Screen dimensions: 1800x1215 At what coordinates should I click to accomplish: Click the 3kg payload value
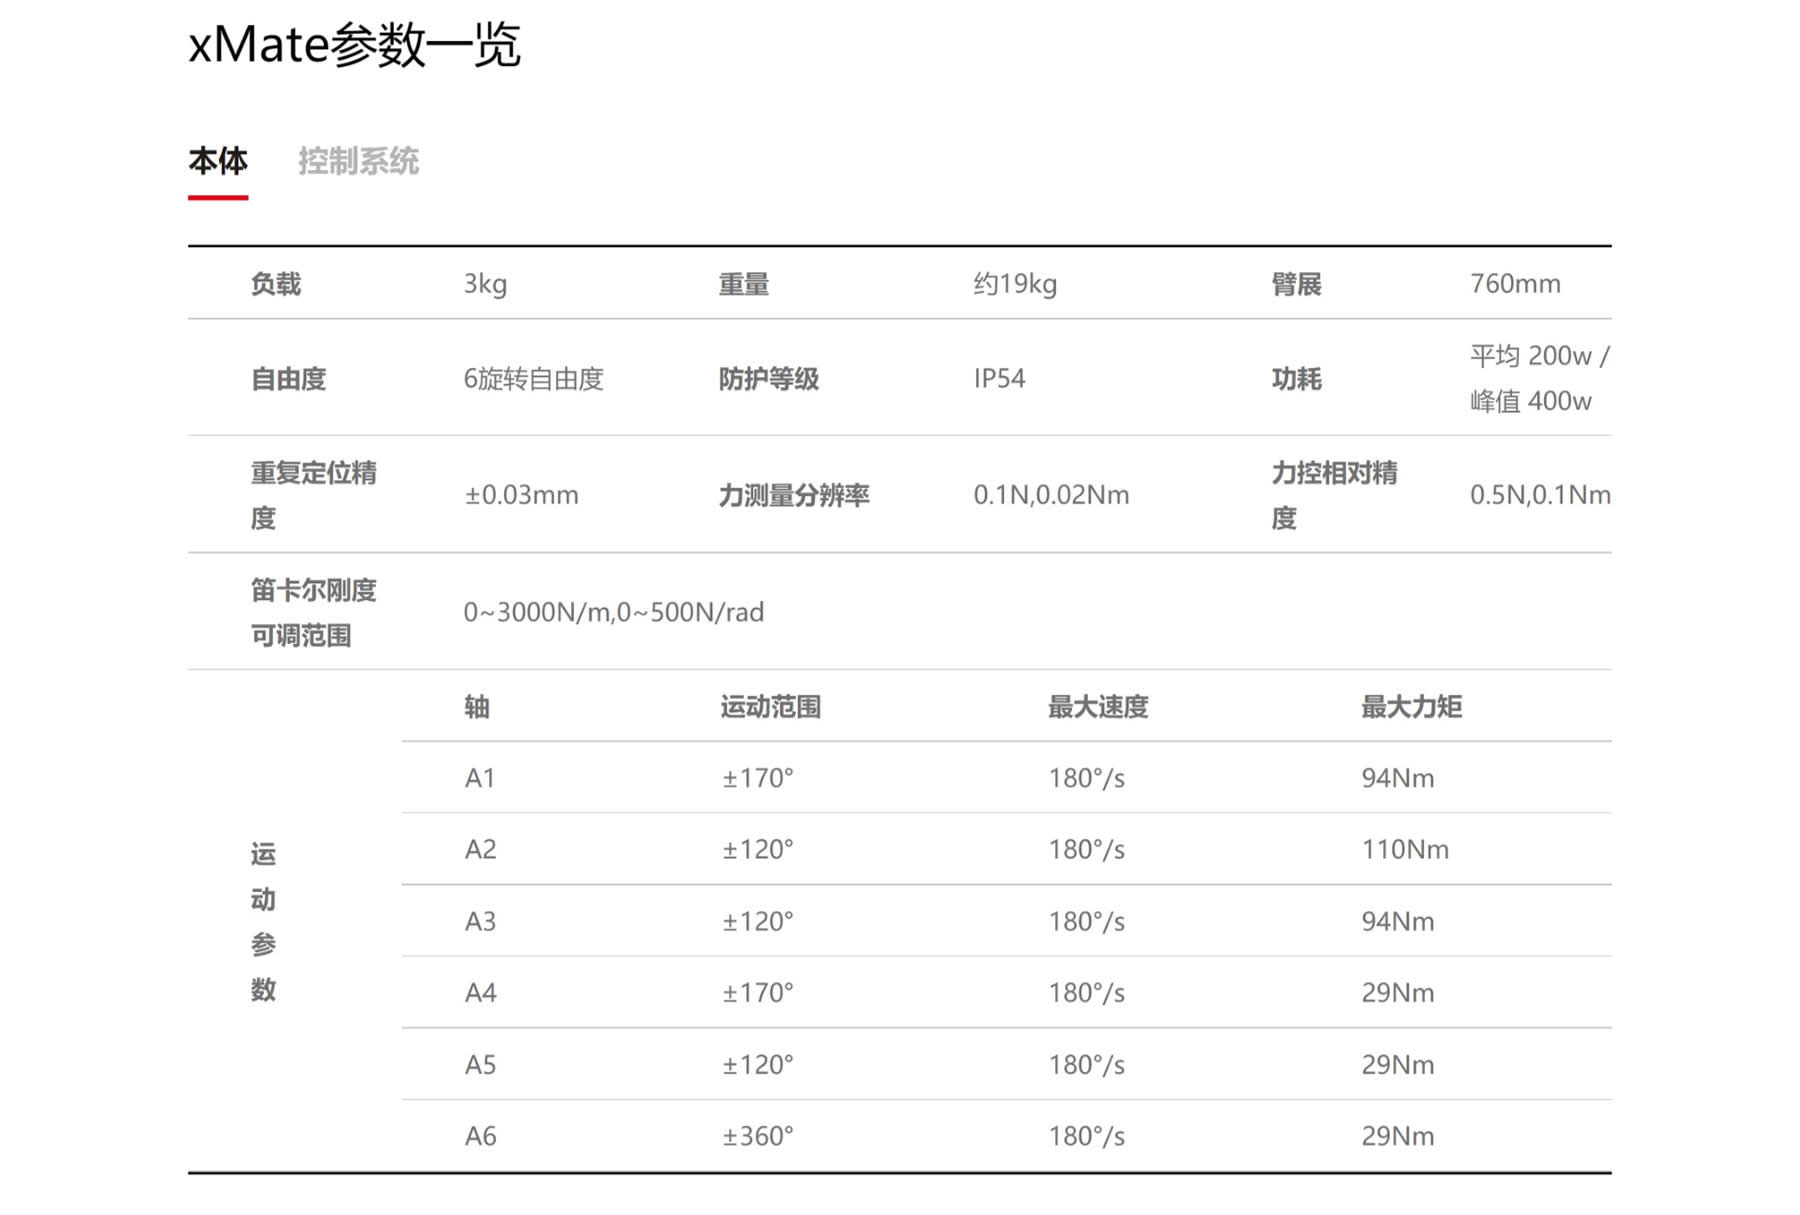[x=485, y=284]
